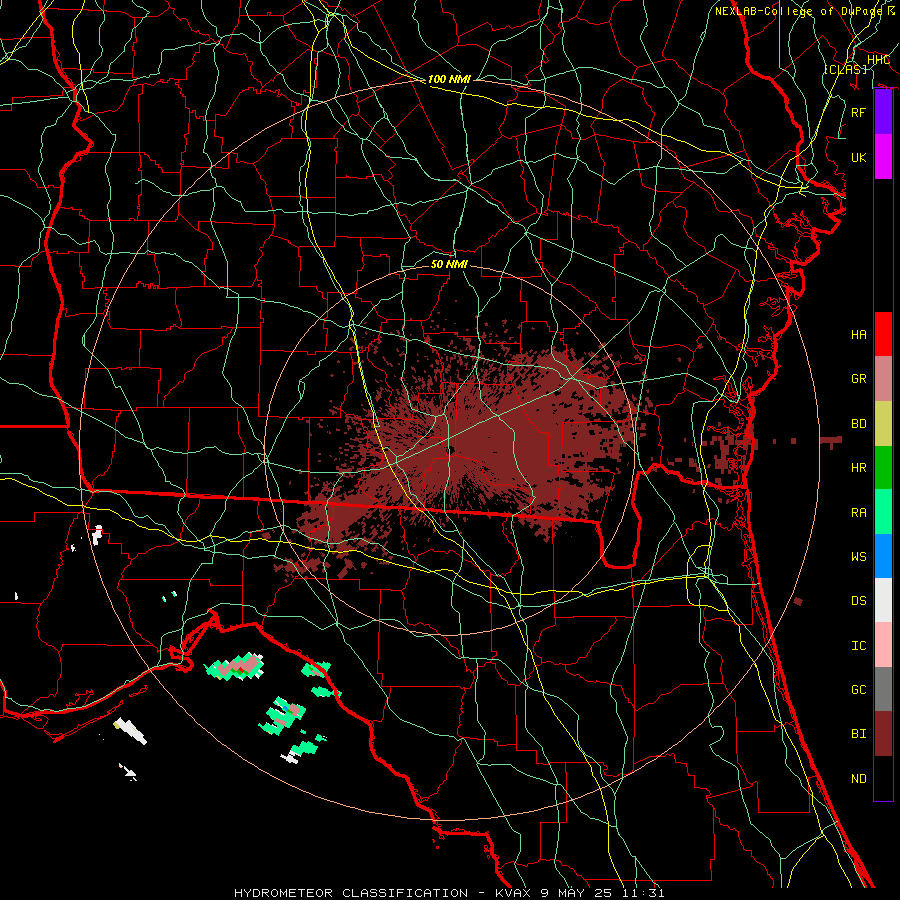
Task: Click the HA red legend swatch
Action: pyautogui.click(x=883, y=334)
